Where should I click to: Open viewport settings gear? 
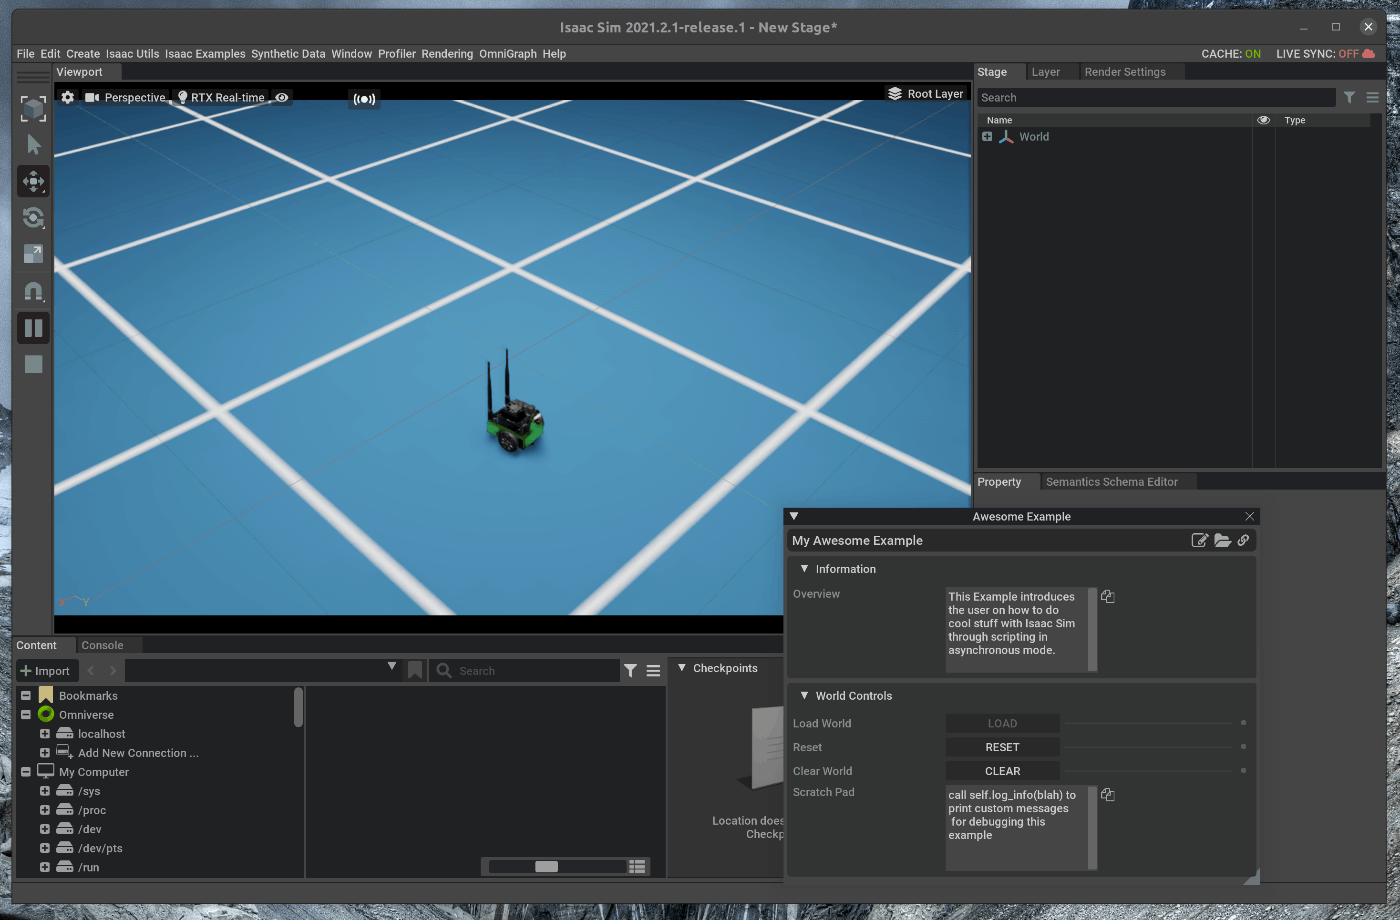click(67, 97)
